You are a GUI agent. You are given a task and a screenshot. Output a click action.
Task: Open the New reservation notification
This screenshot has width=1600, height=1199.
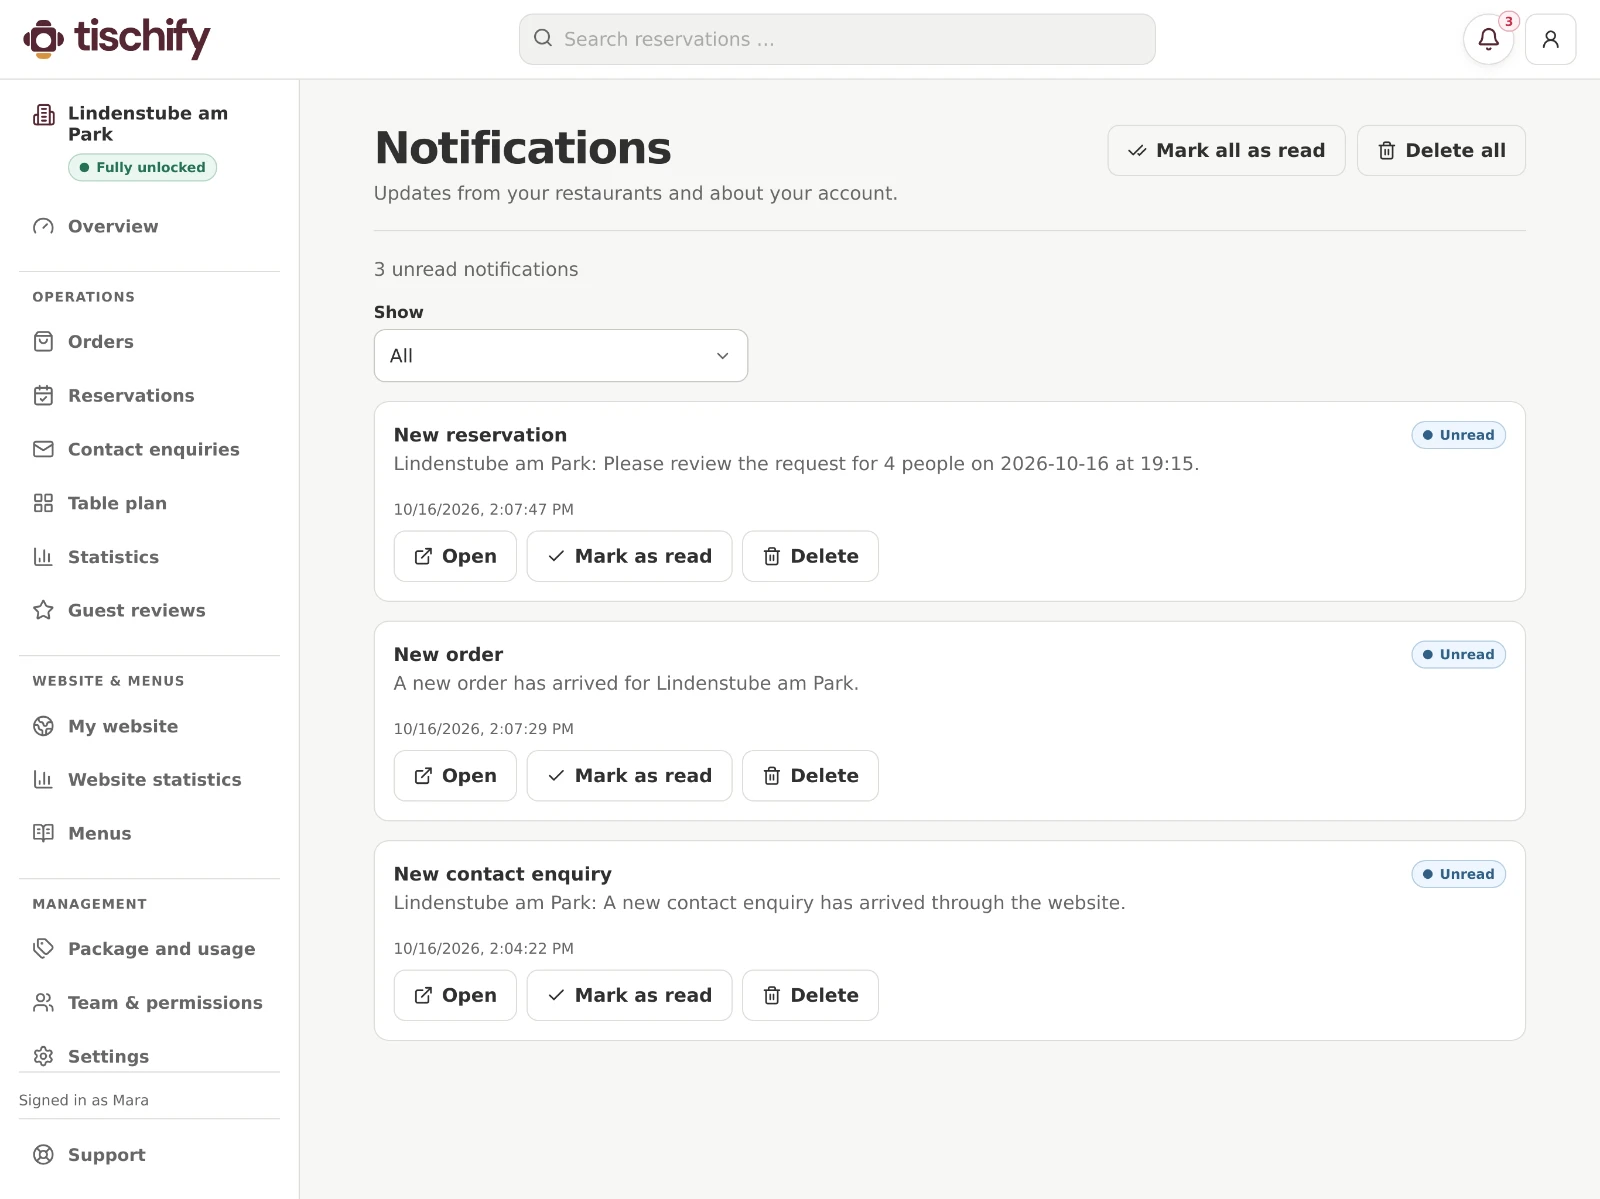point(455,556)
